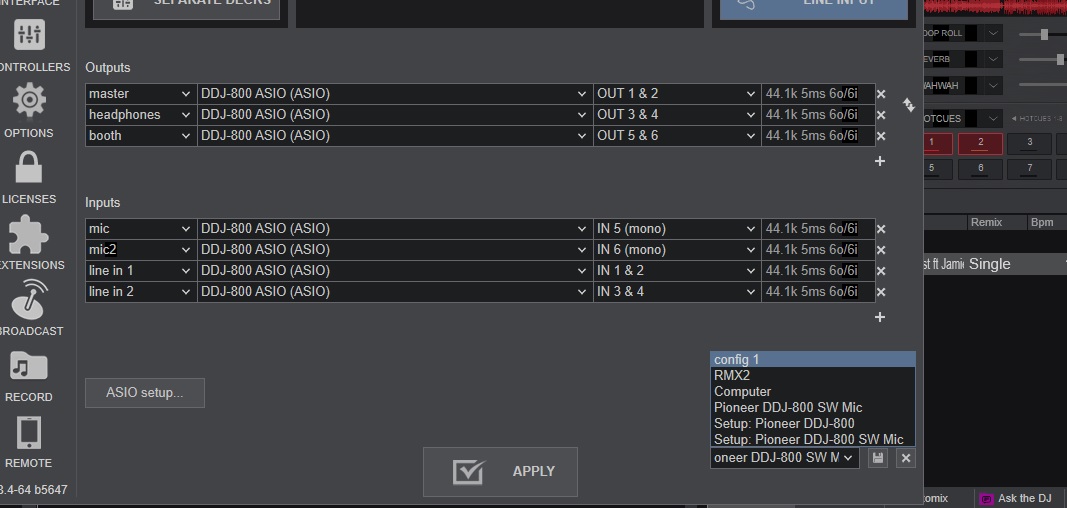Select Computer config from list
Screen dimensions: 1067x508
tap(812, 392)
